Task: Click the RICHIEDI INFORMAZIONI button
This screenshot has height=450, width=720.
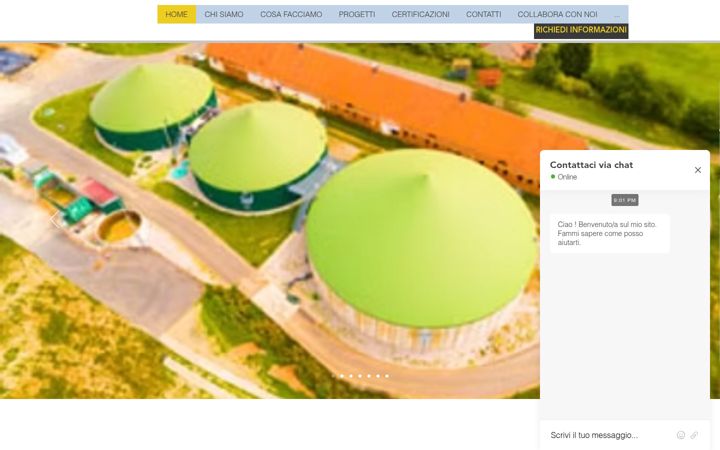Action: [x=581, y=31]
